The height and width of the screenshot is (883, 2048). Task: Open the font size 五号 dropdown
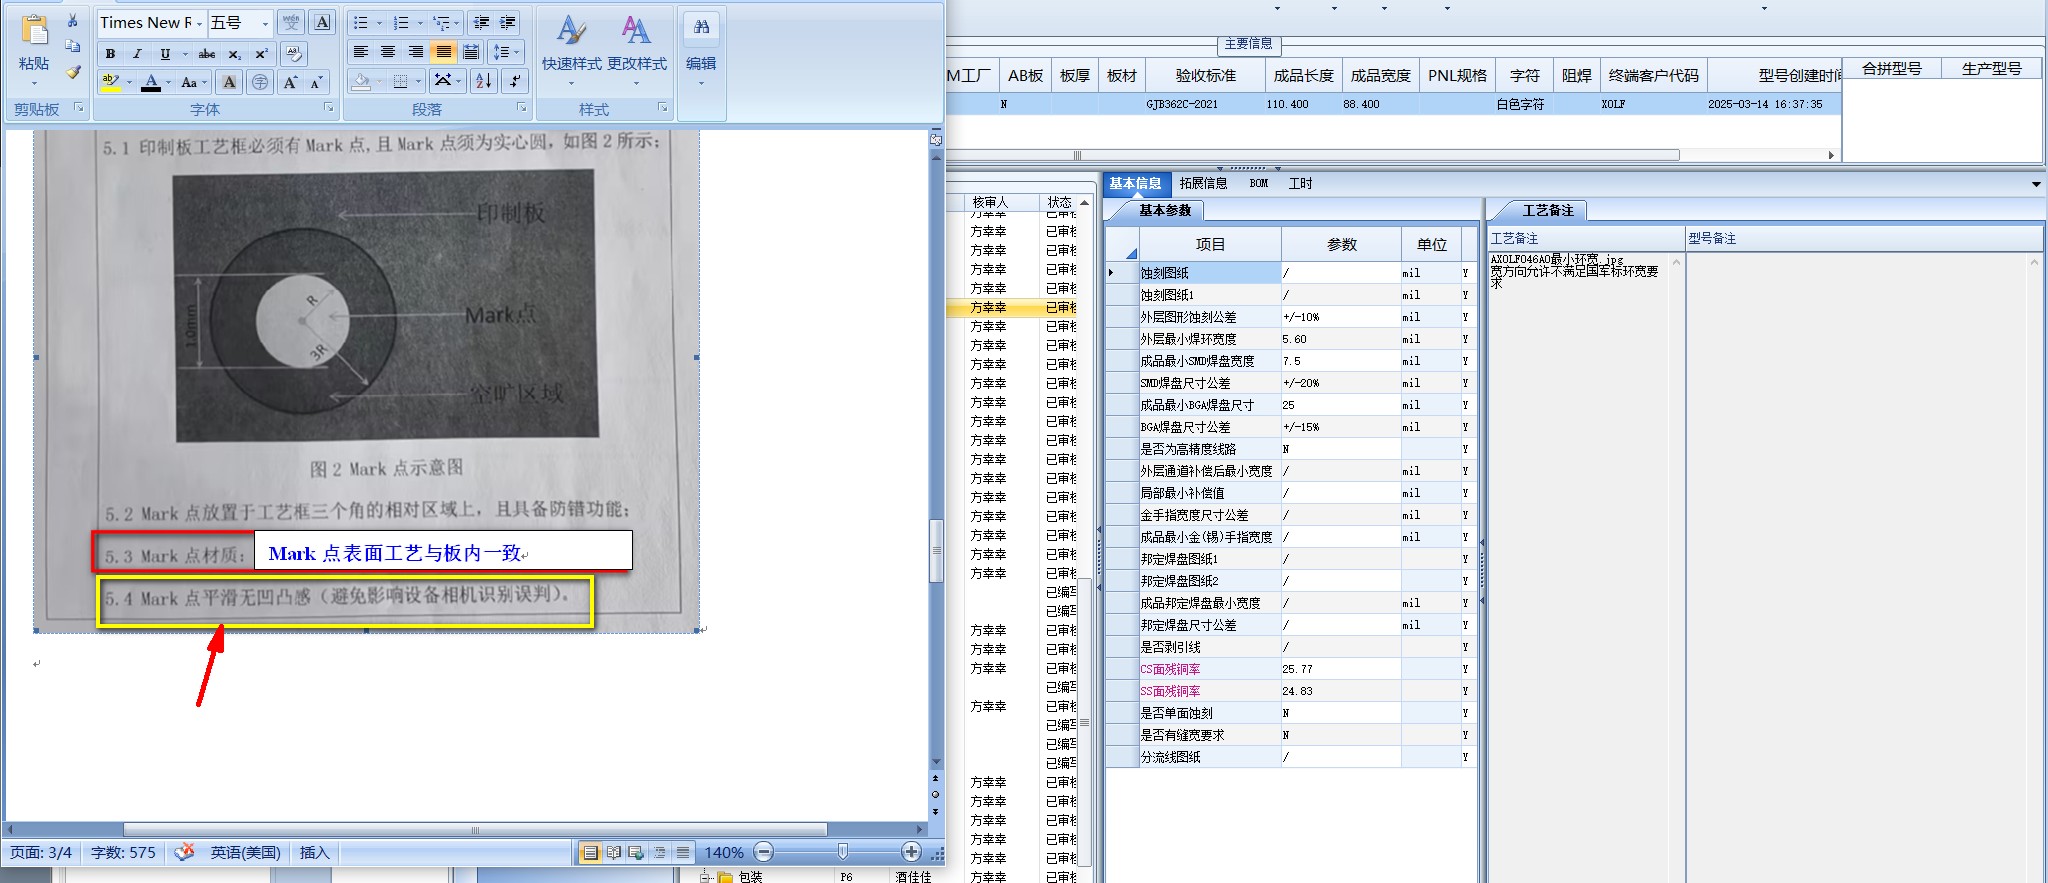pyautogui.click(x=265, y=23)
